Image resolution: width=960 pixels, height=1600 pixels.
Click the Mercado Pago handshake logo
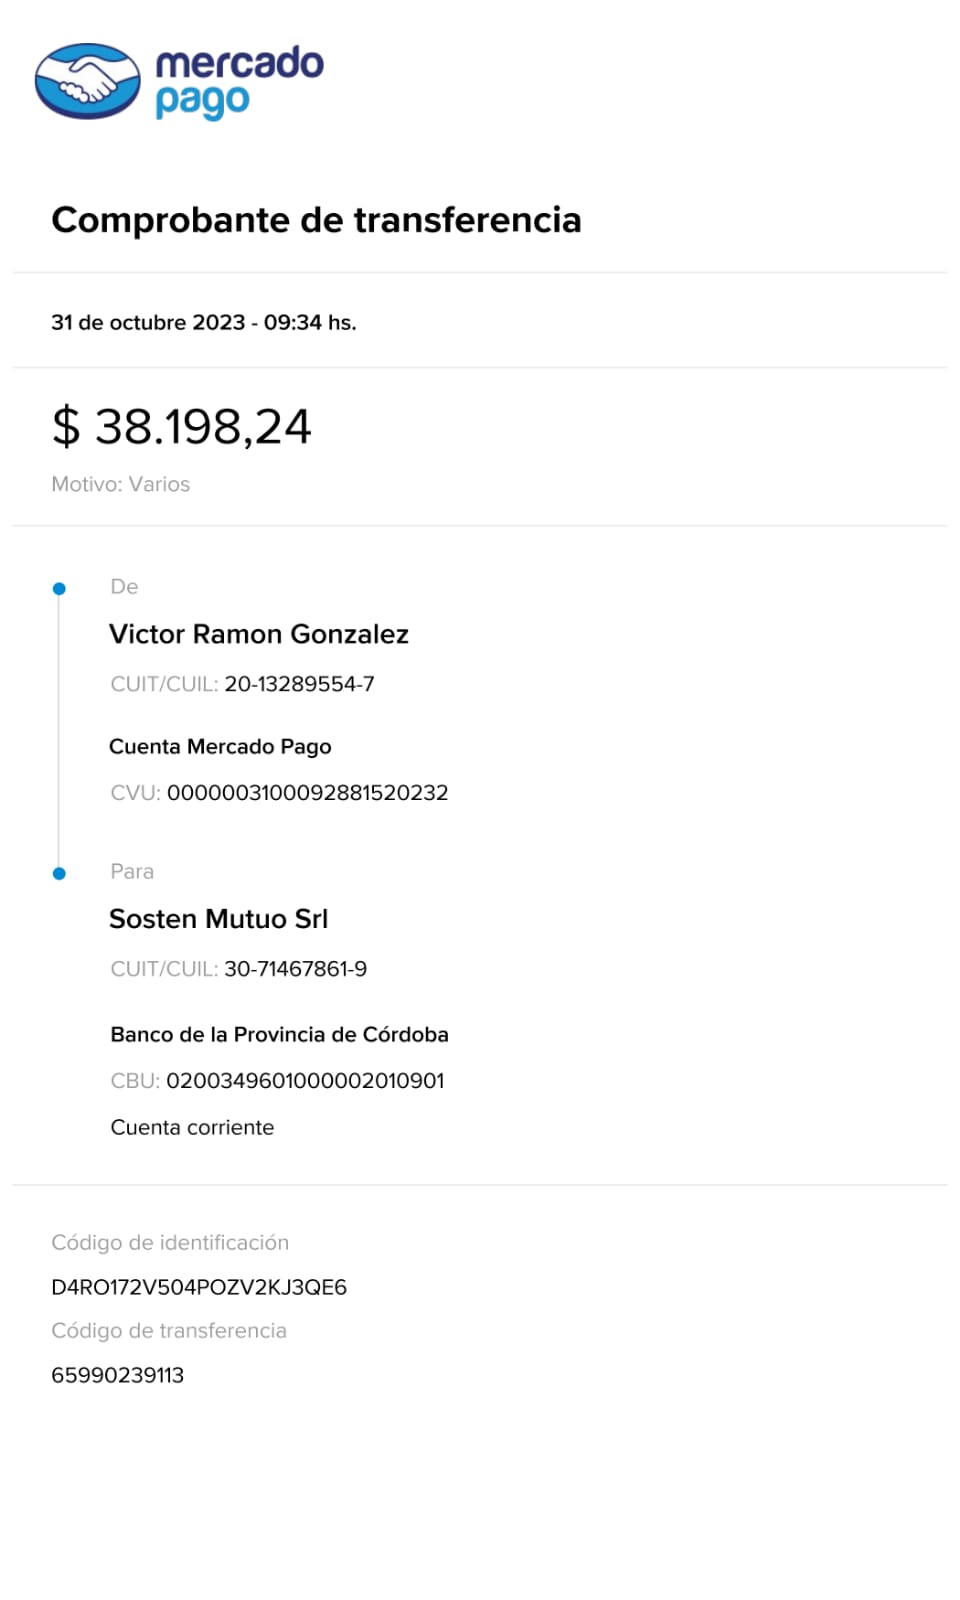(x=88, y=81)
